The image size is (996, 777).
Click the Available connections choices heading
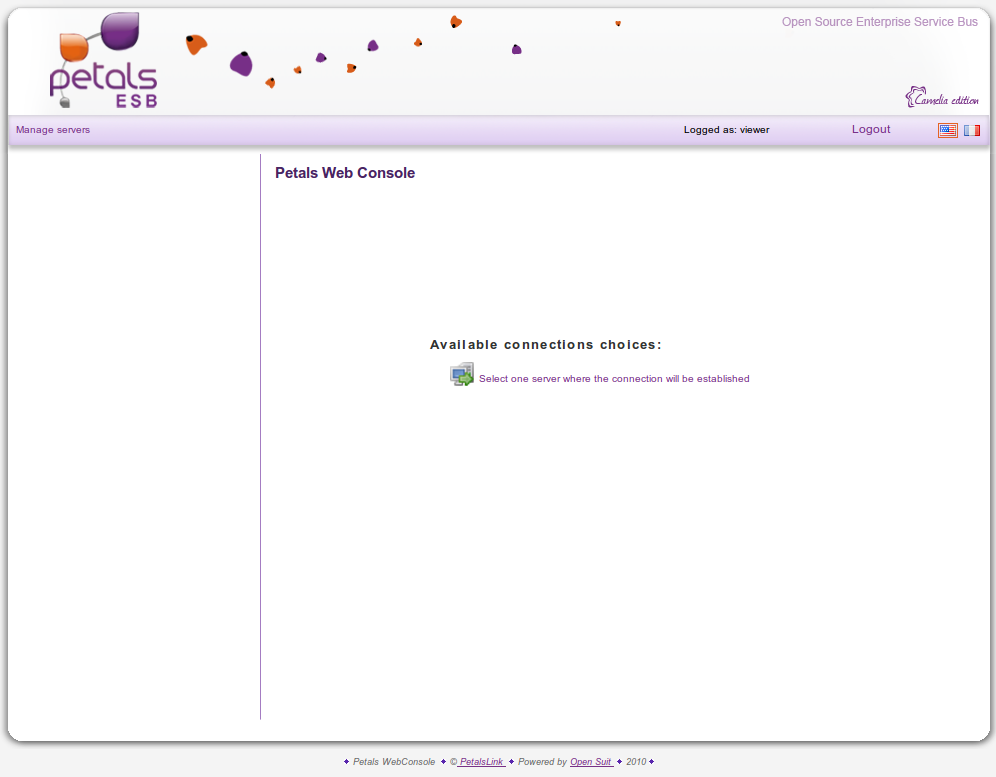[x=546, y=345]
